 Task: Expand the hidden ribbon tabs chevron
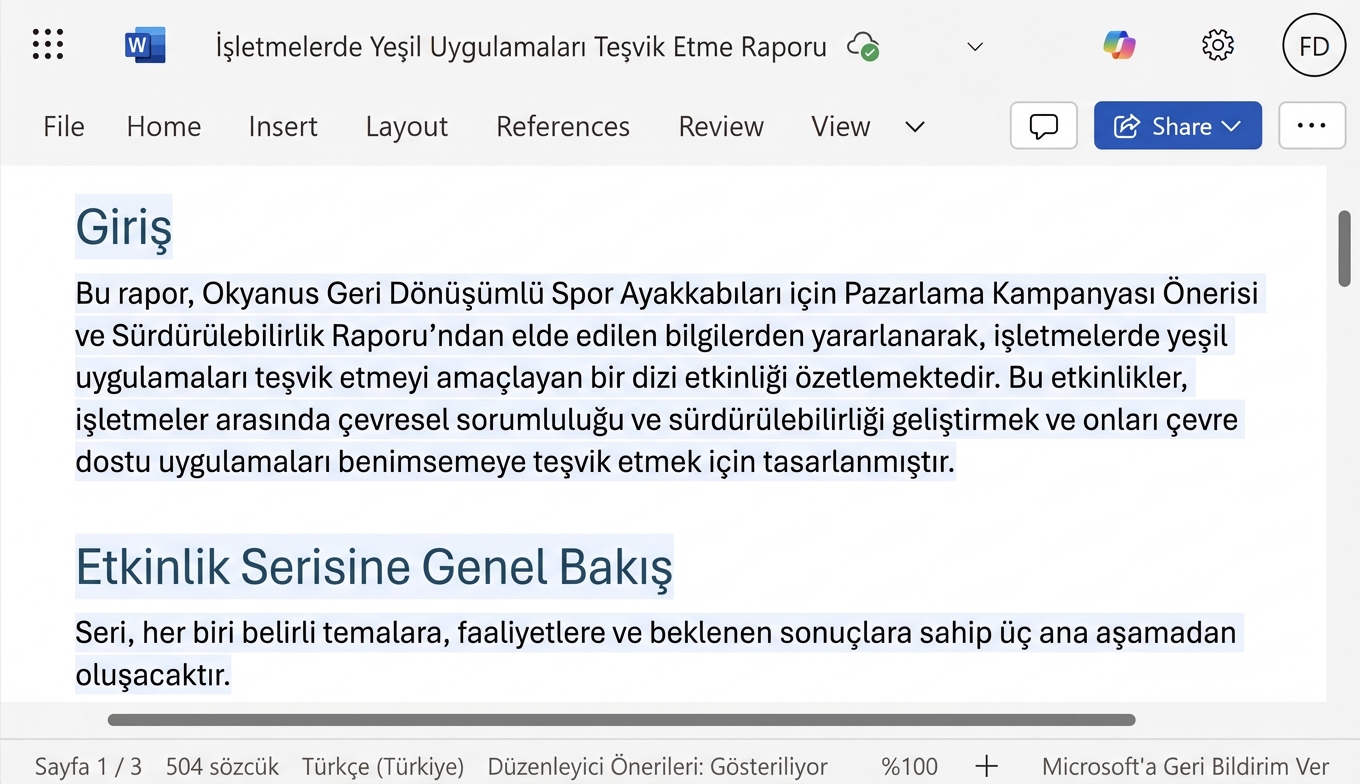[x=914, y=128]
